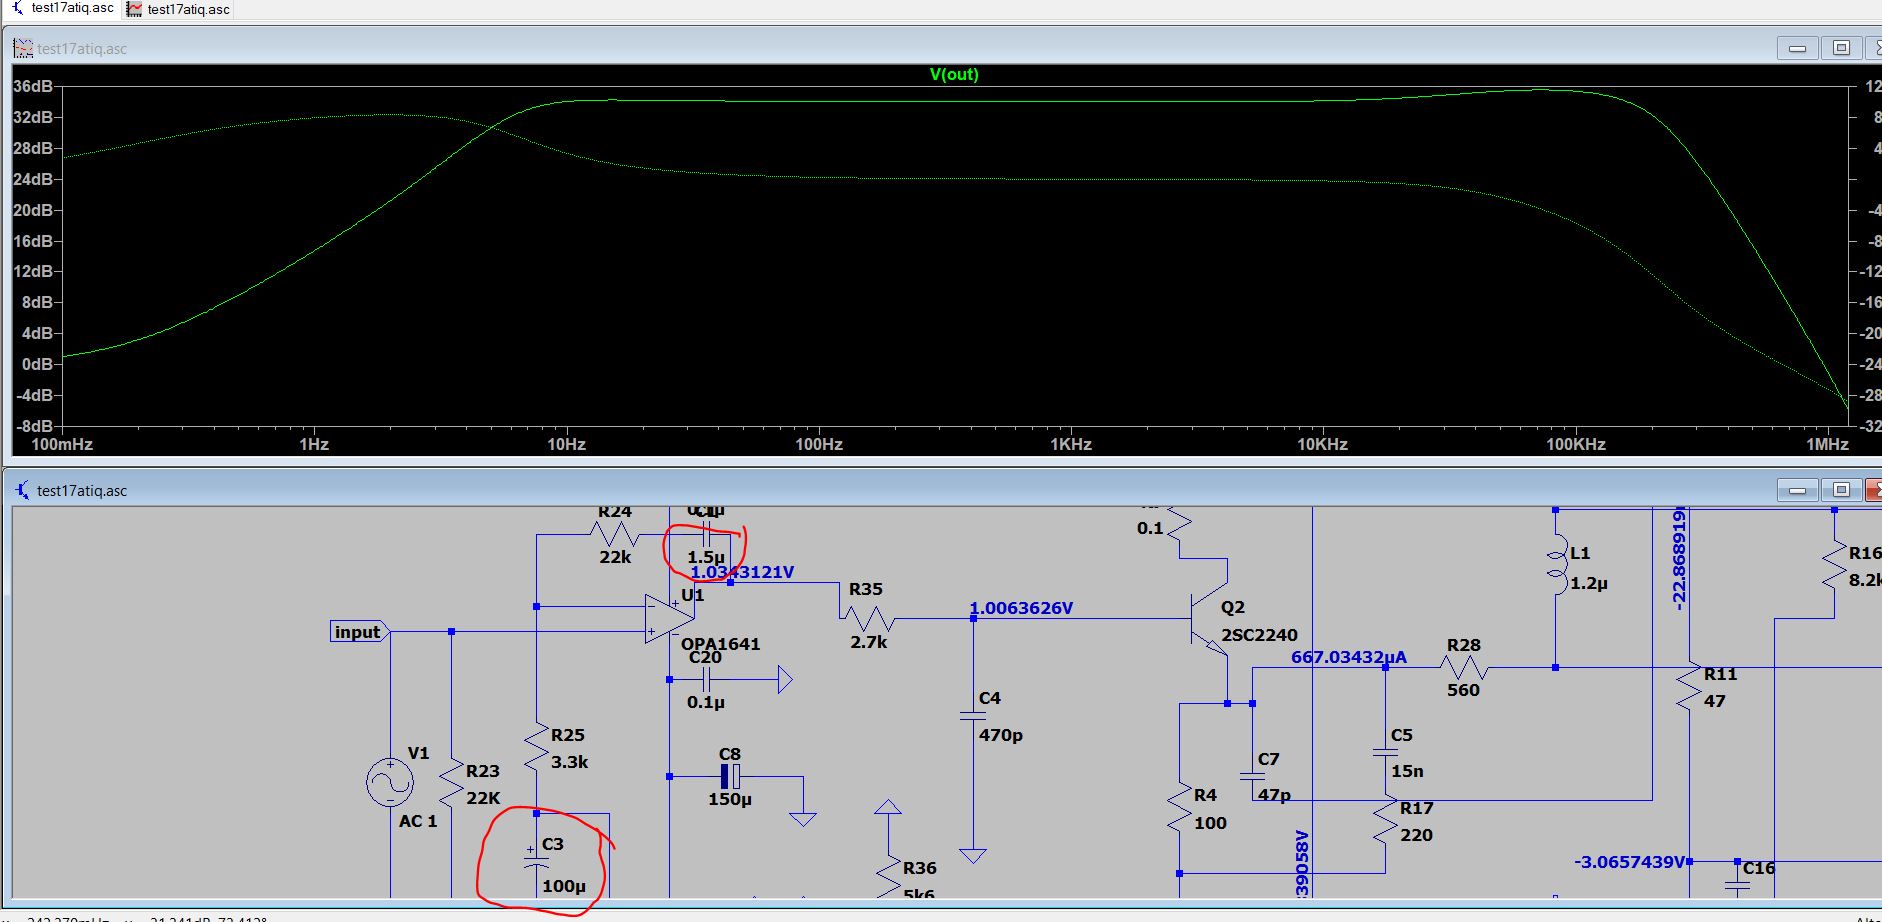Viewport: 1882px width, 922px height.
Task: Click the 1KHz frequency axis label
Action: [x=1070, y=444]
